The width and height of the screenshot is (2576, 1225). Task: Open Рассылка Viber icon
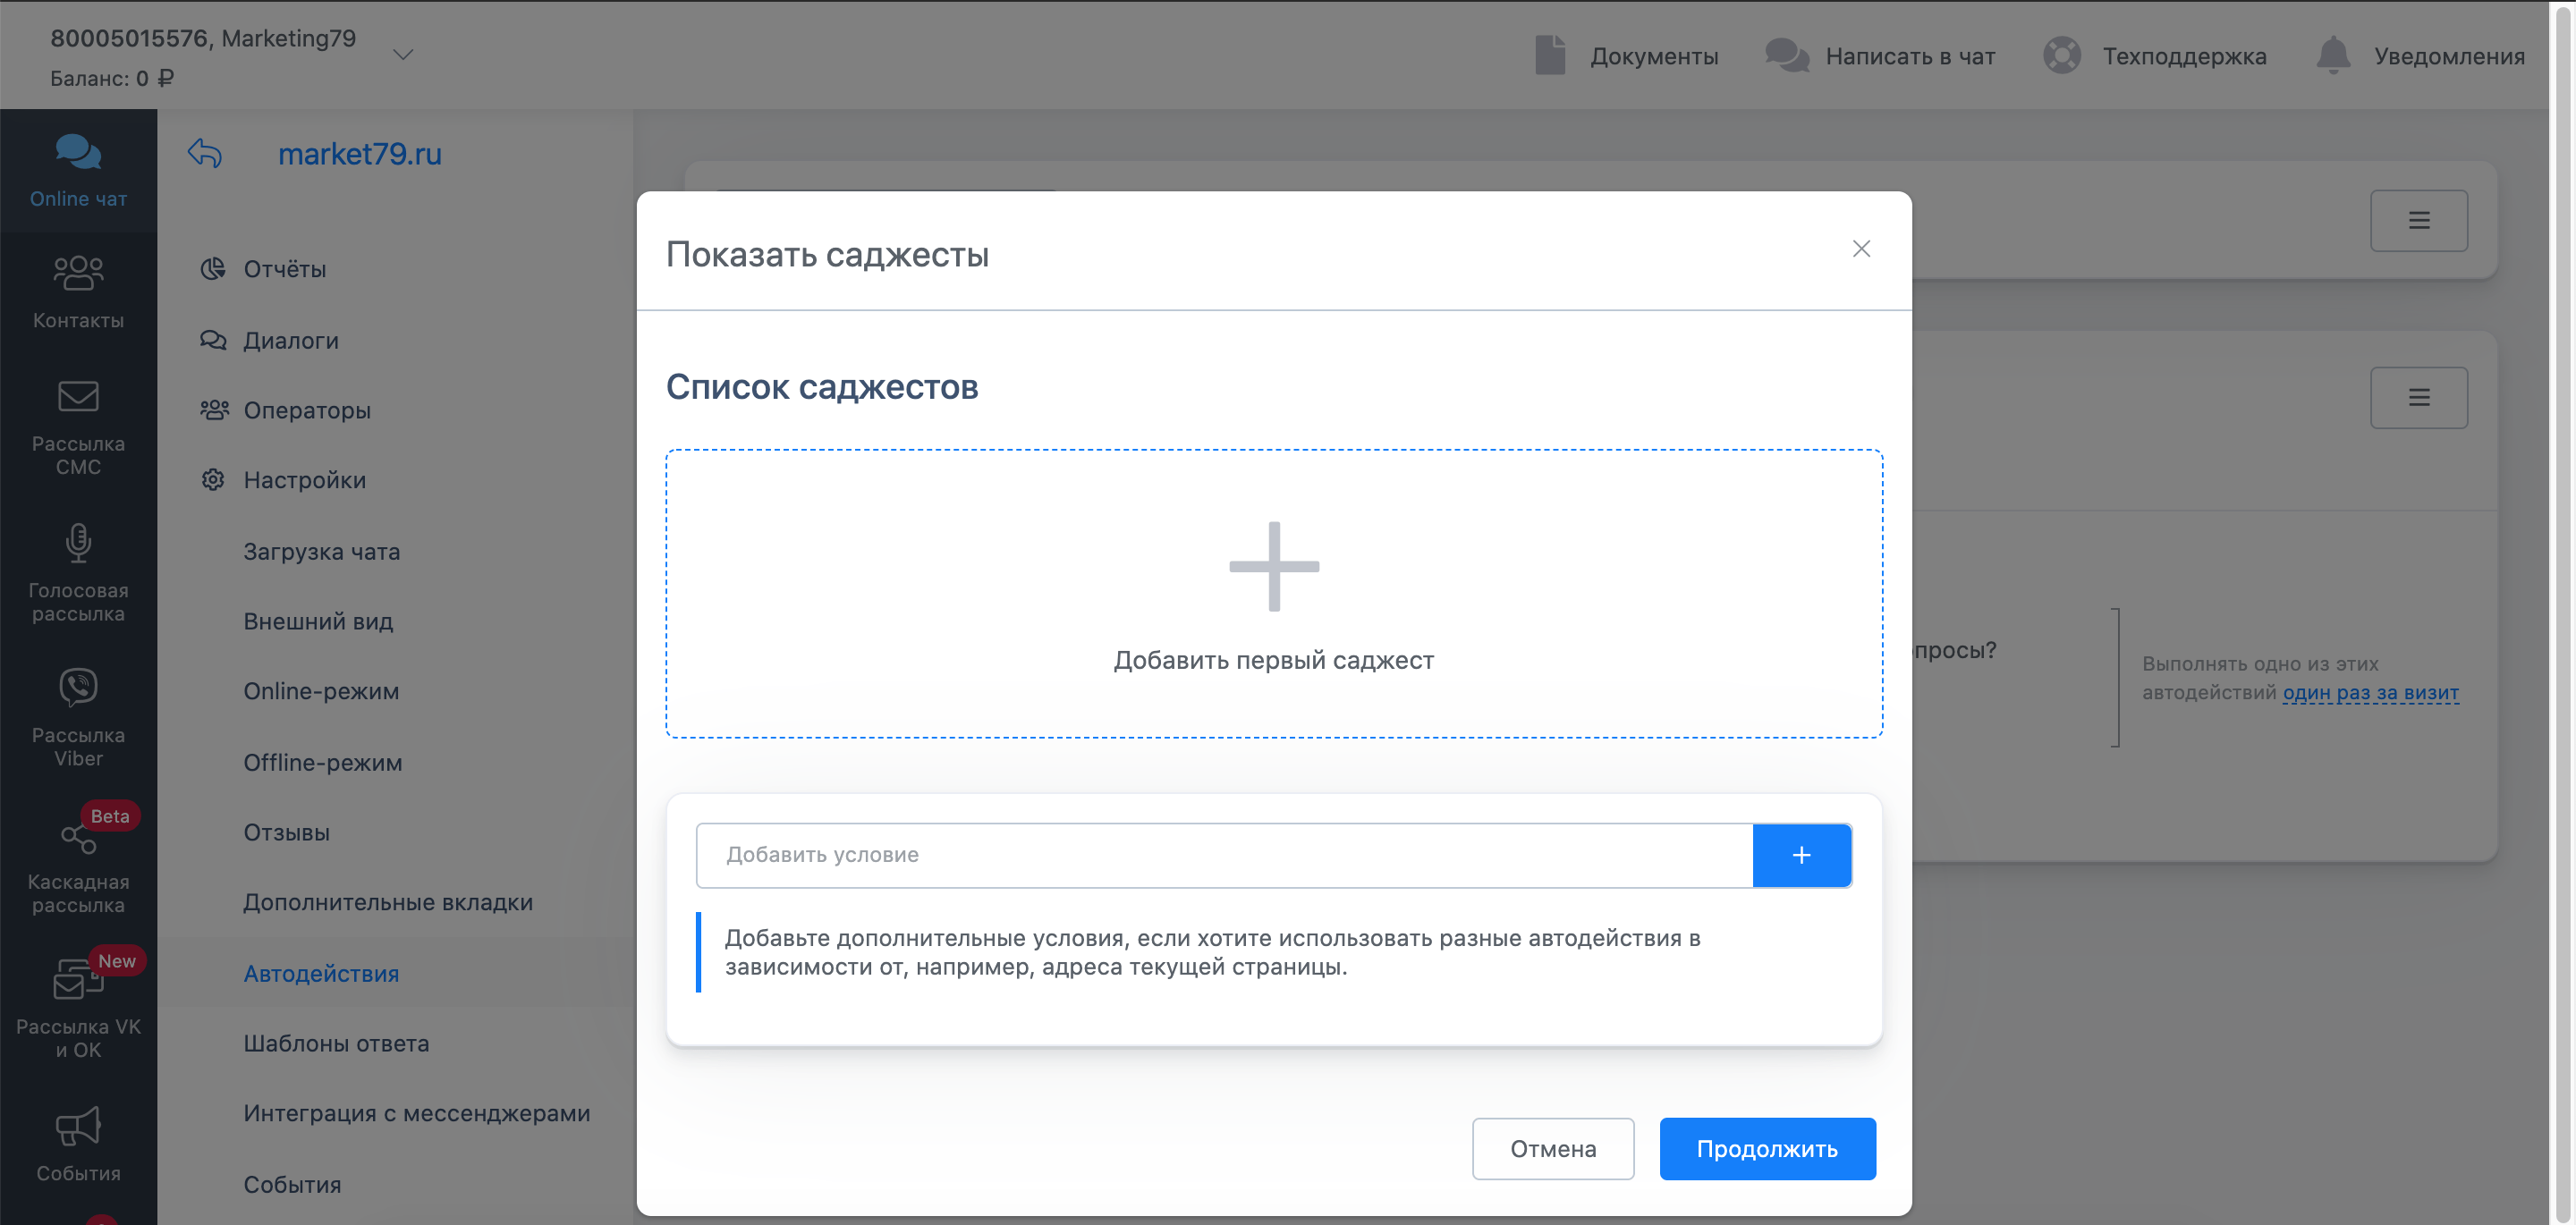coord(78,687)
